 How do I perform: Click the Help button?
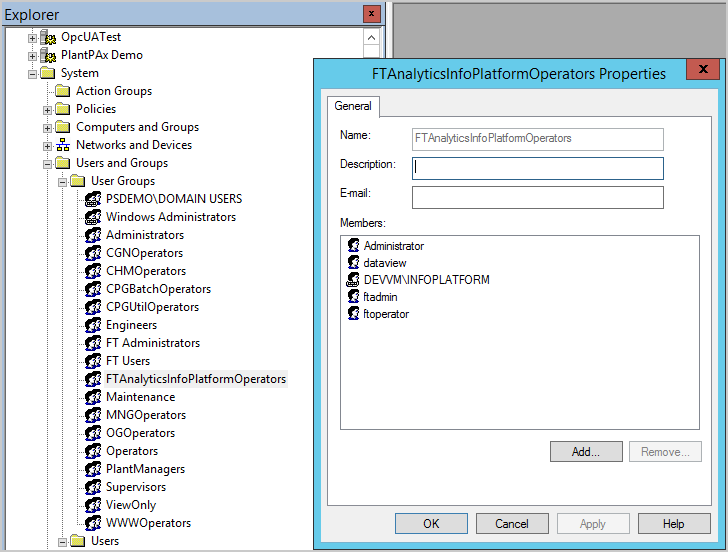click(674, 524)
